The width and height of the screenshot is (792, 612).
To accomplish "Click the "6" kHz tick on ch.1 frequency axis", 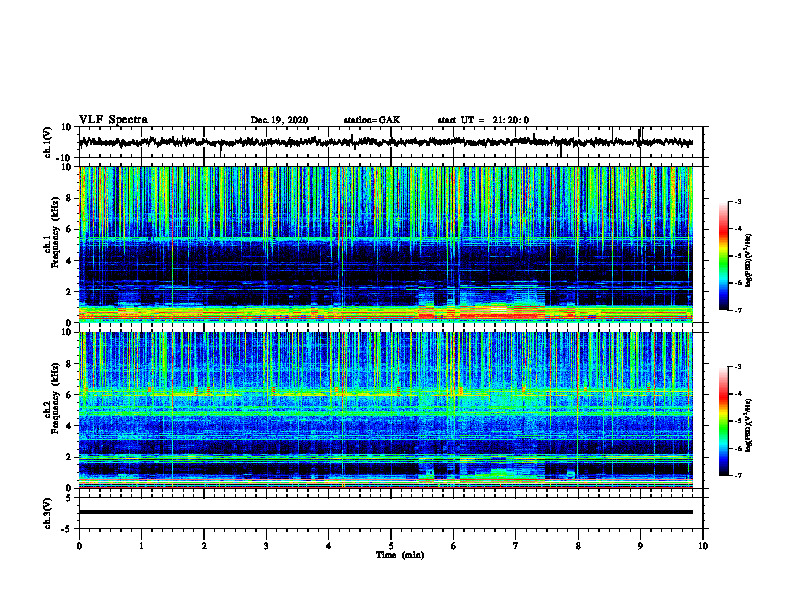I will point(69,229).
